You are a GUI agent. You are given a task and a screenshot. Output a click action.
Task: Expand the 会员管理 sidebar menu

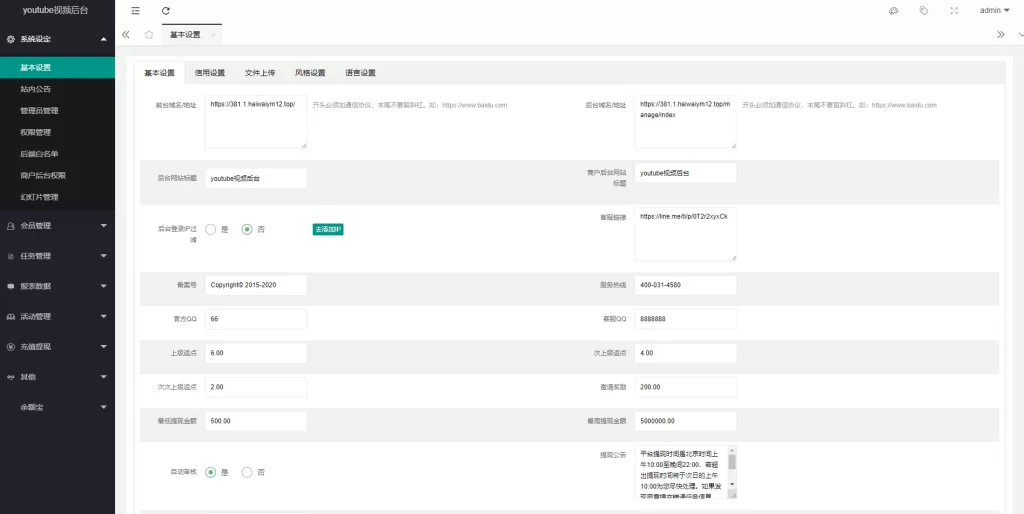click(57, 226)
